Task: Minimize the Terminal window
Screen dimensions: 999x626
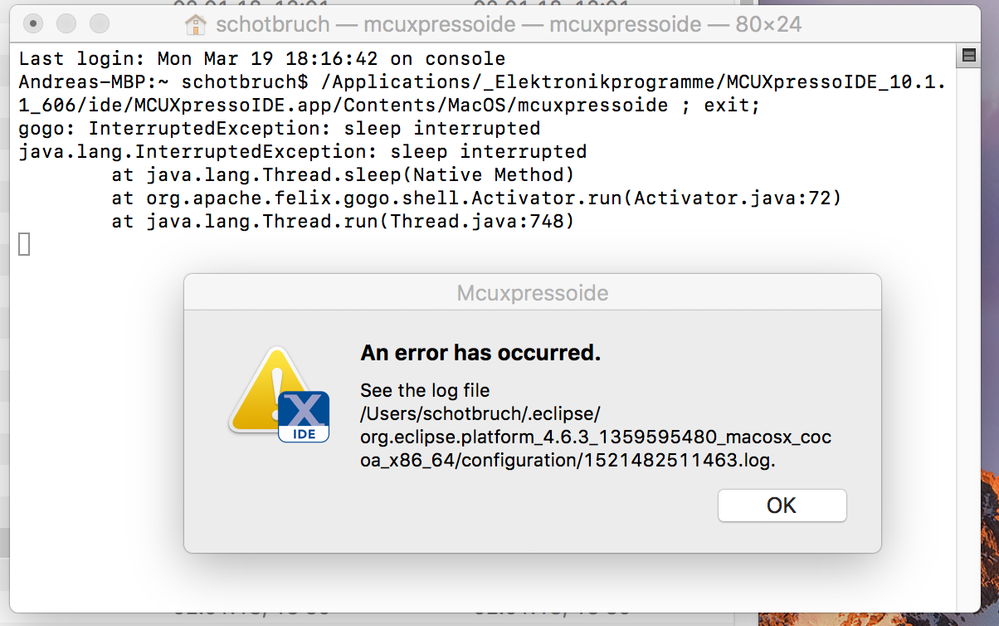Action: [67, 23]
